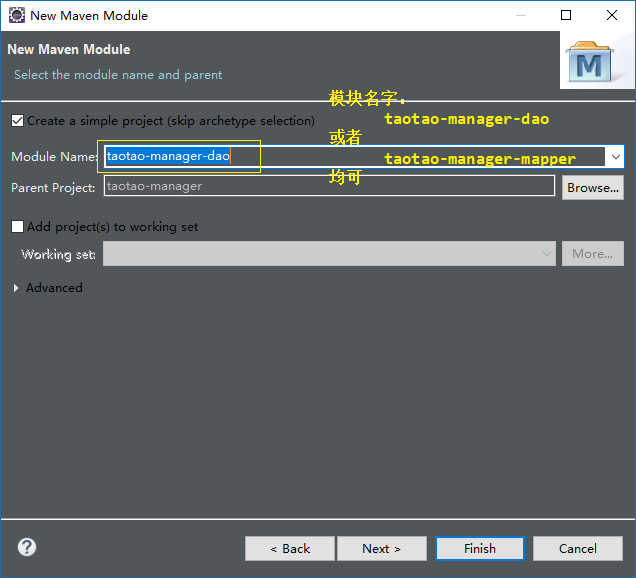Maximize the New Maven Module window
The height and width of the screenshot is (578, 636).
[x=566, y=15]
